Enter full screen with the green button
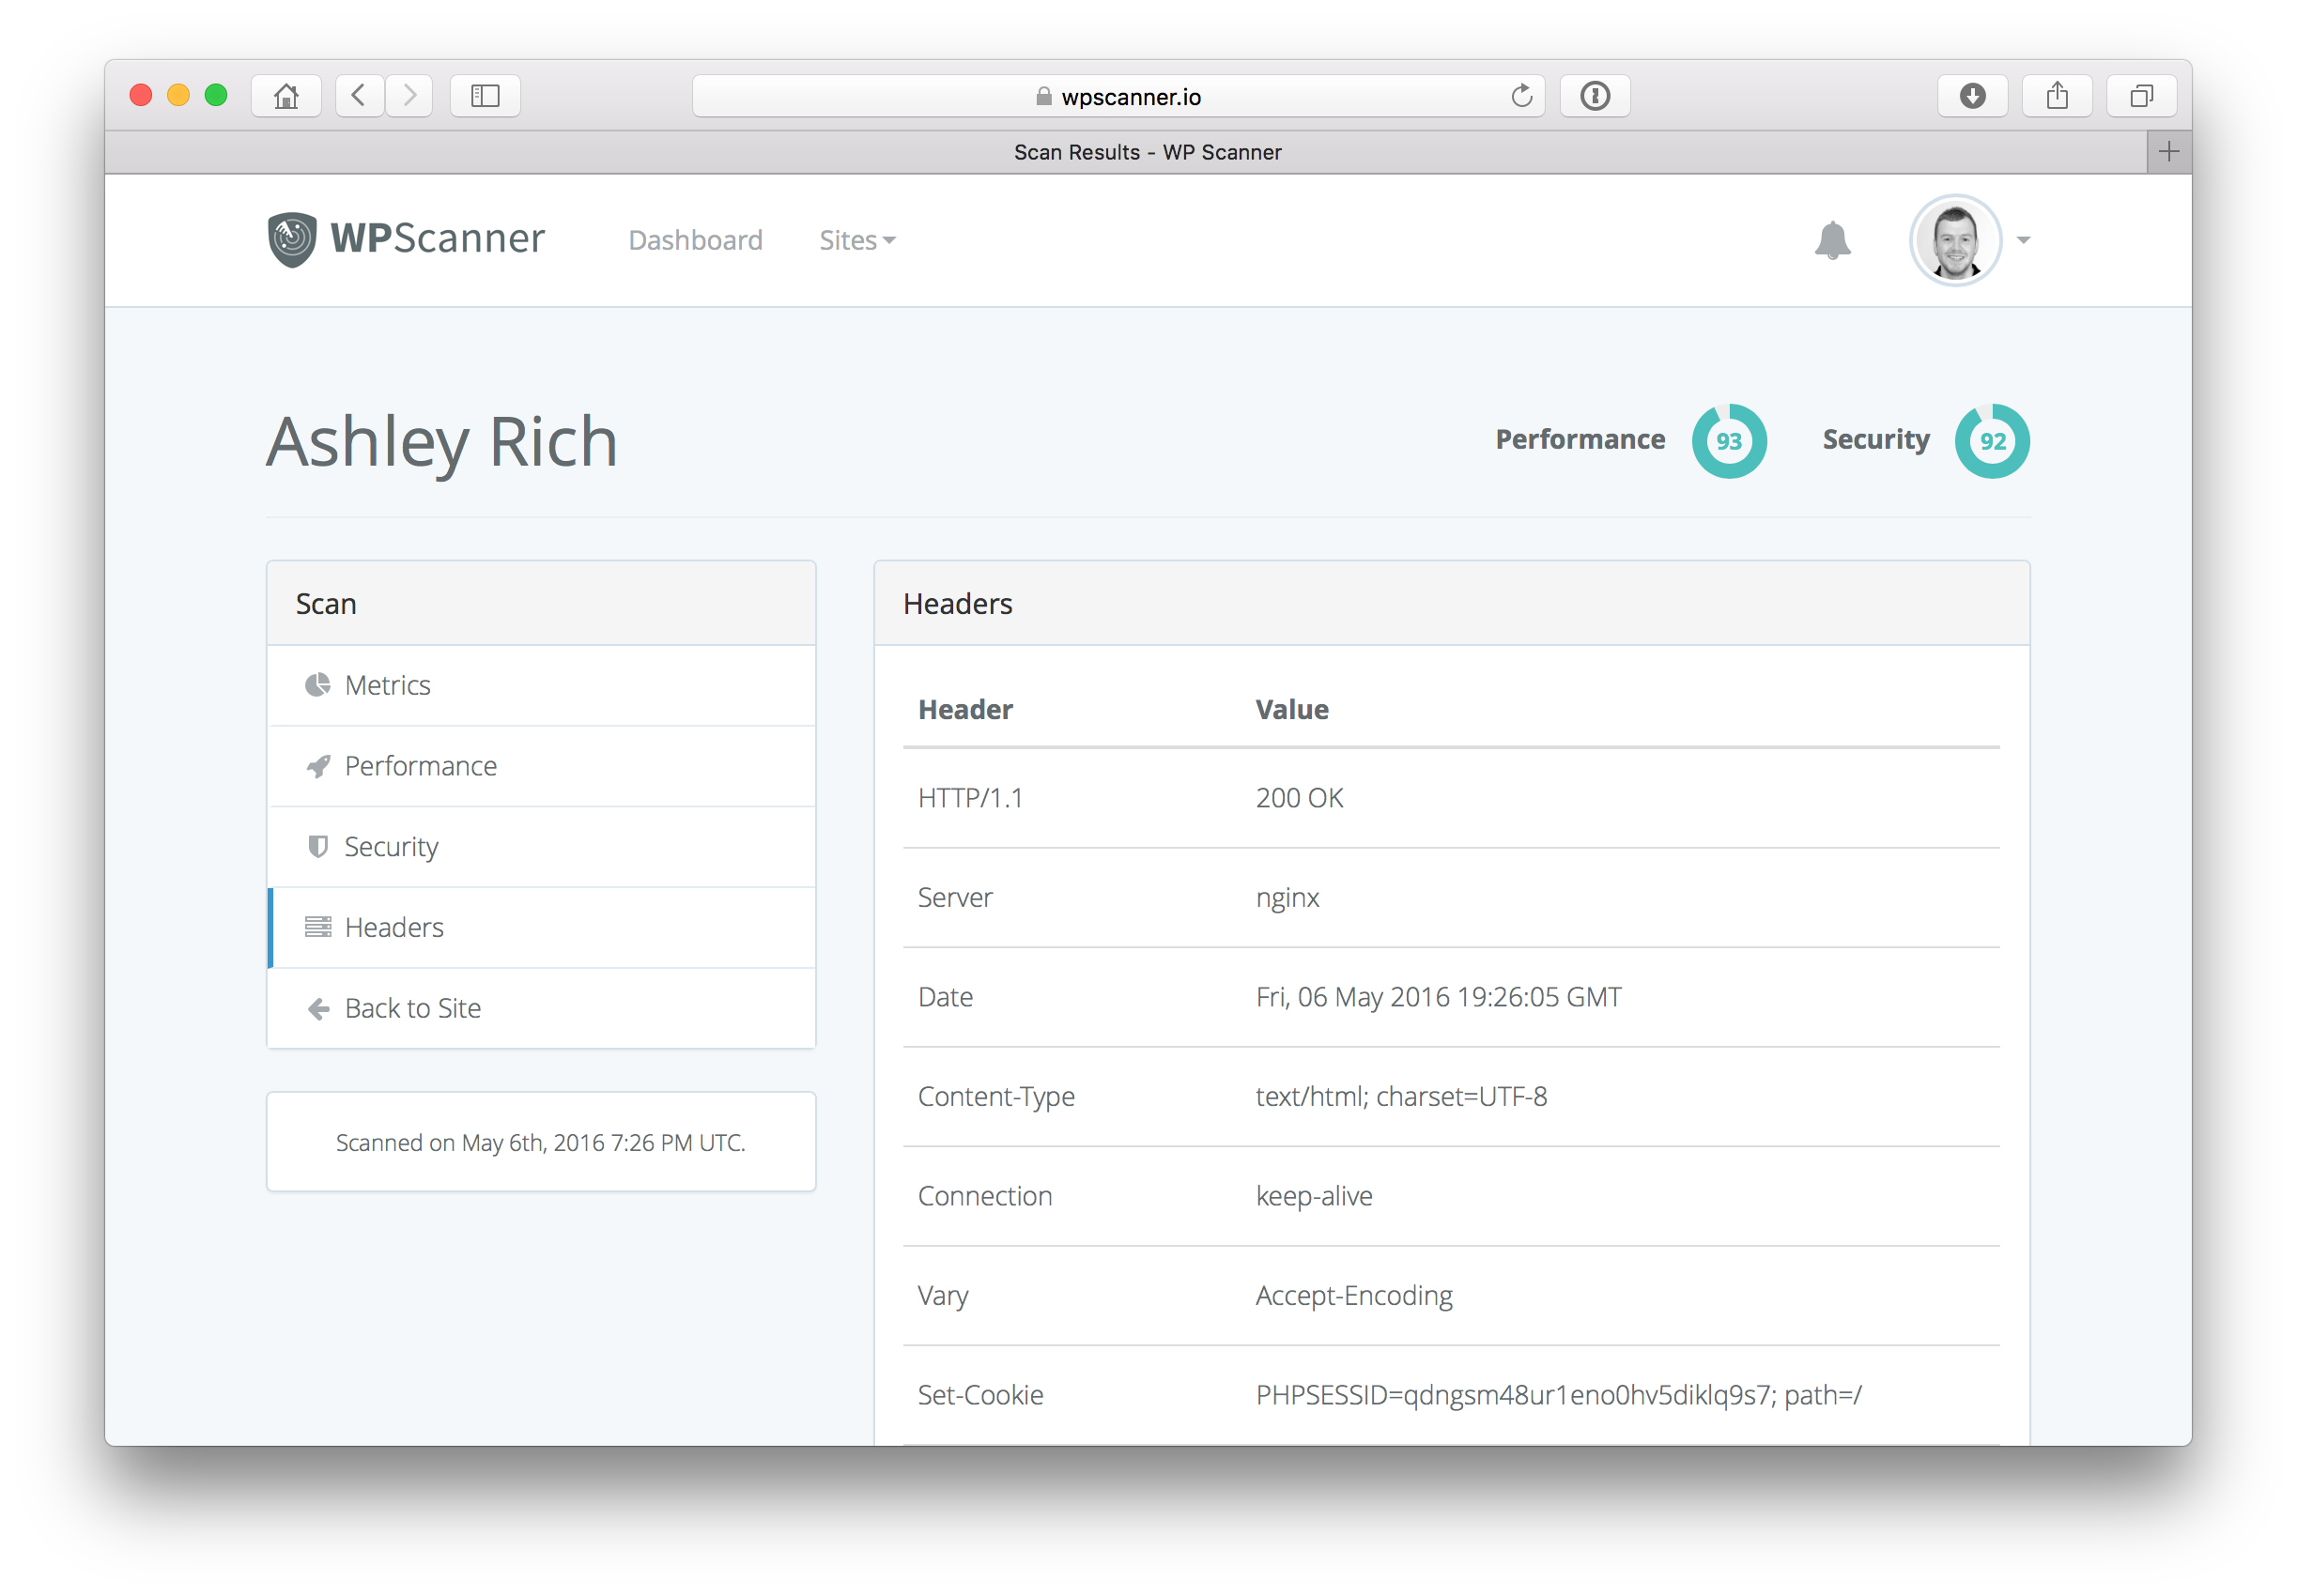 216,95
